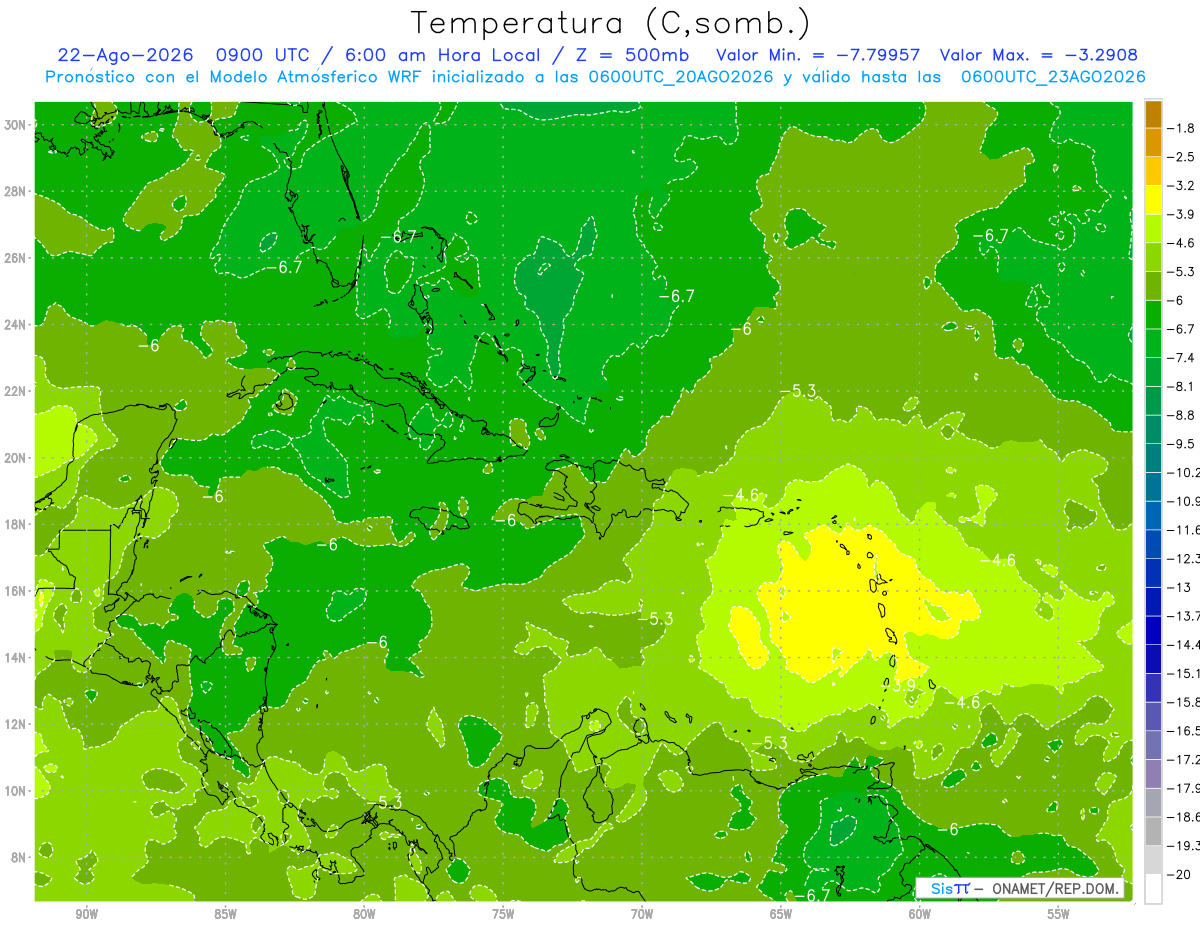Click the color scale label -17.9
This screenshot has width=1200, height=927.
(1184, 788)
